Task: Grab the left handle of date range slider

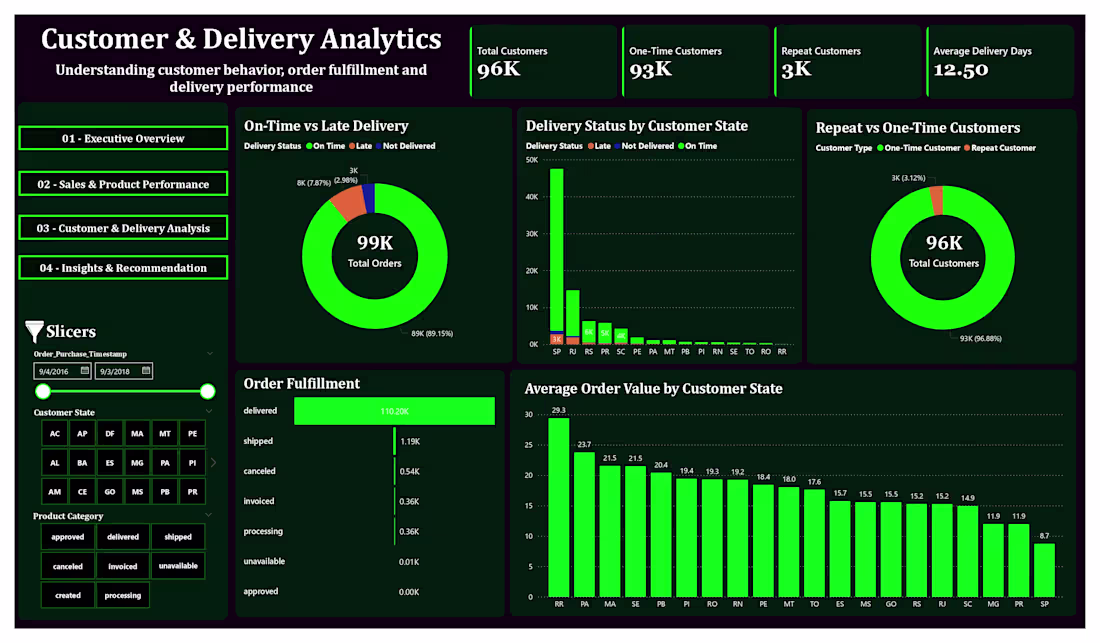Action: [43, 391]
